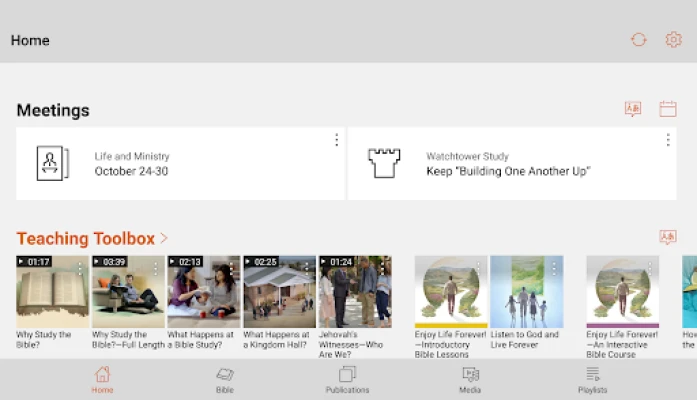Change Teaching Toolbox language icon
This screenshot has width=697, height=400.
tap(668, 236)
